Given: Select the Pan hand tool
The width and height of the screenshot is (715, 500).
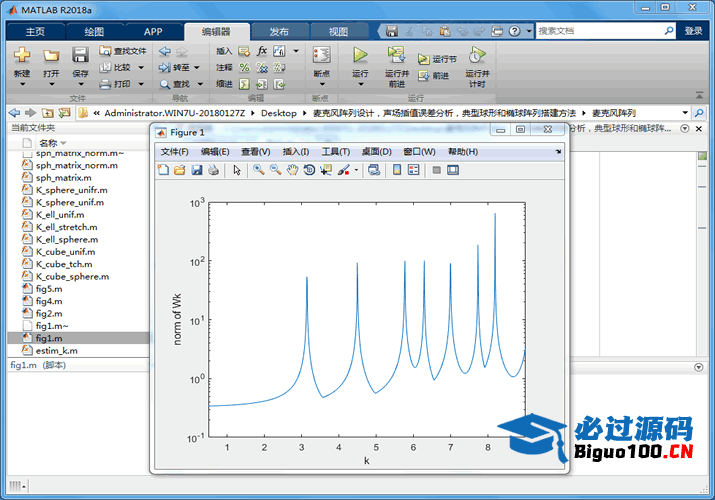Looking at the screenshot, I should pos(292,170).
